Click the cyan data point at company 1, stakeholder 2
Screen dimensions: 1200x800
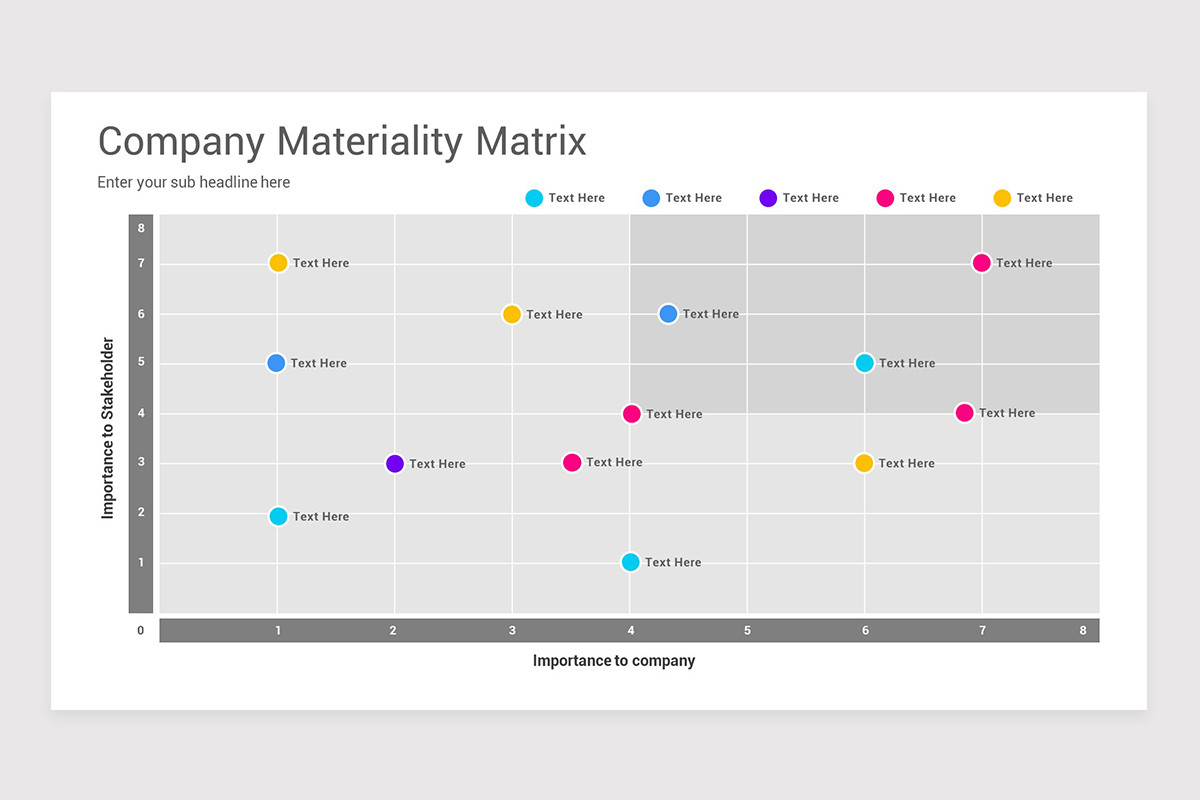(x=278, y=516)
